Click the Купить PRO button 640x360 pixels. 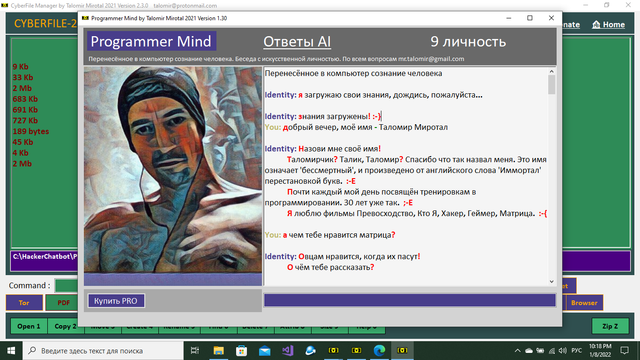116,301
